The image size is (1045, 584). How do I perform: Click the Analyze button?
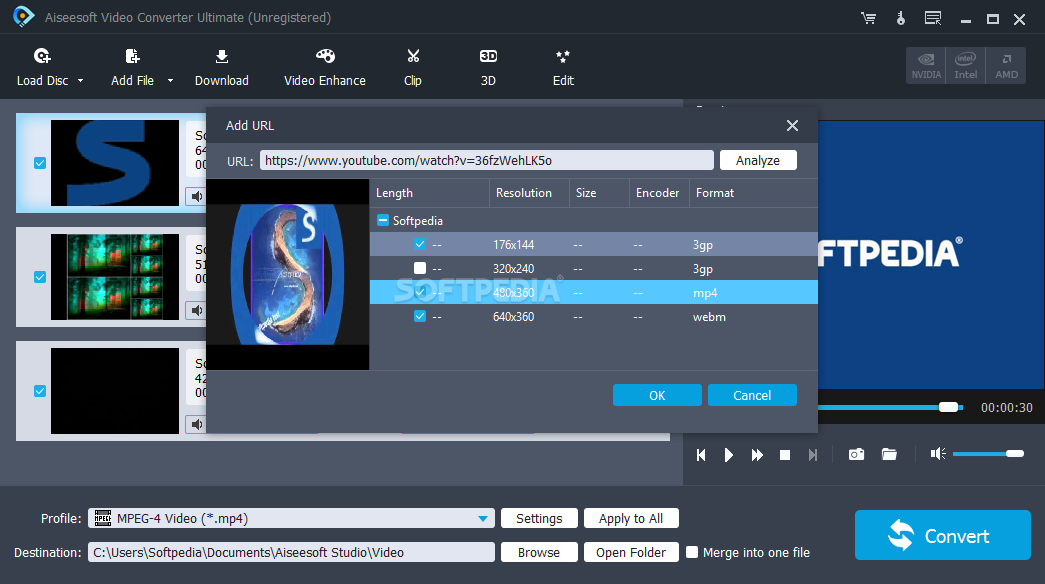[x=758, y=160]
